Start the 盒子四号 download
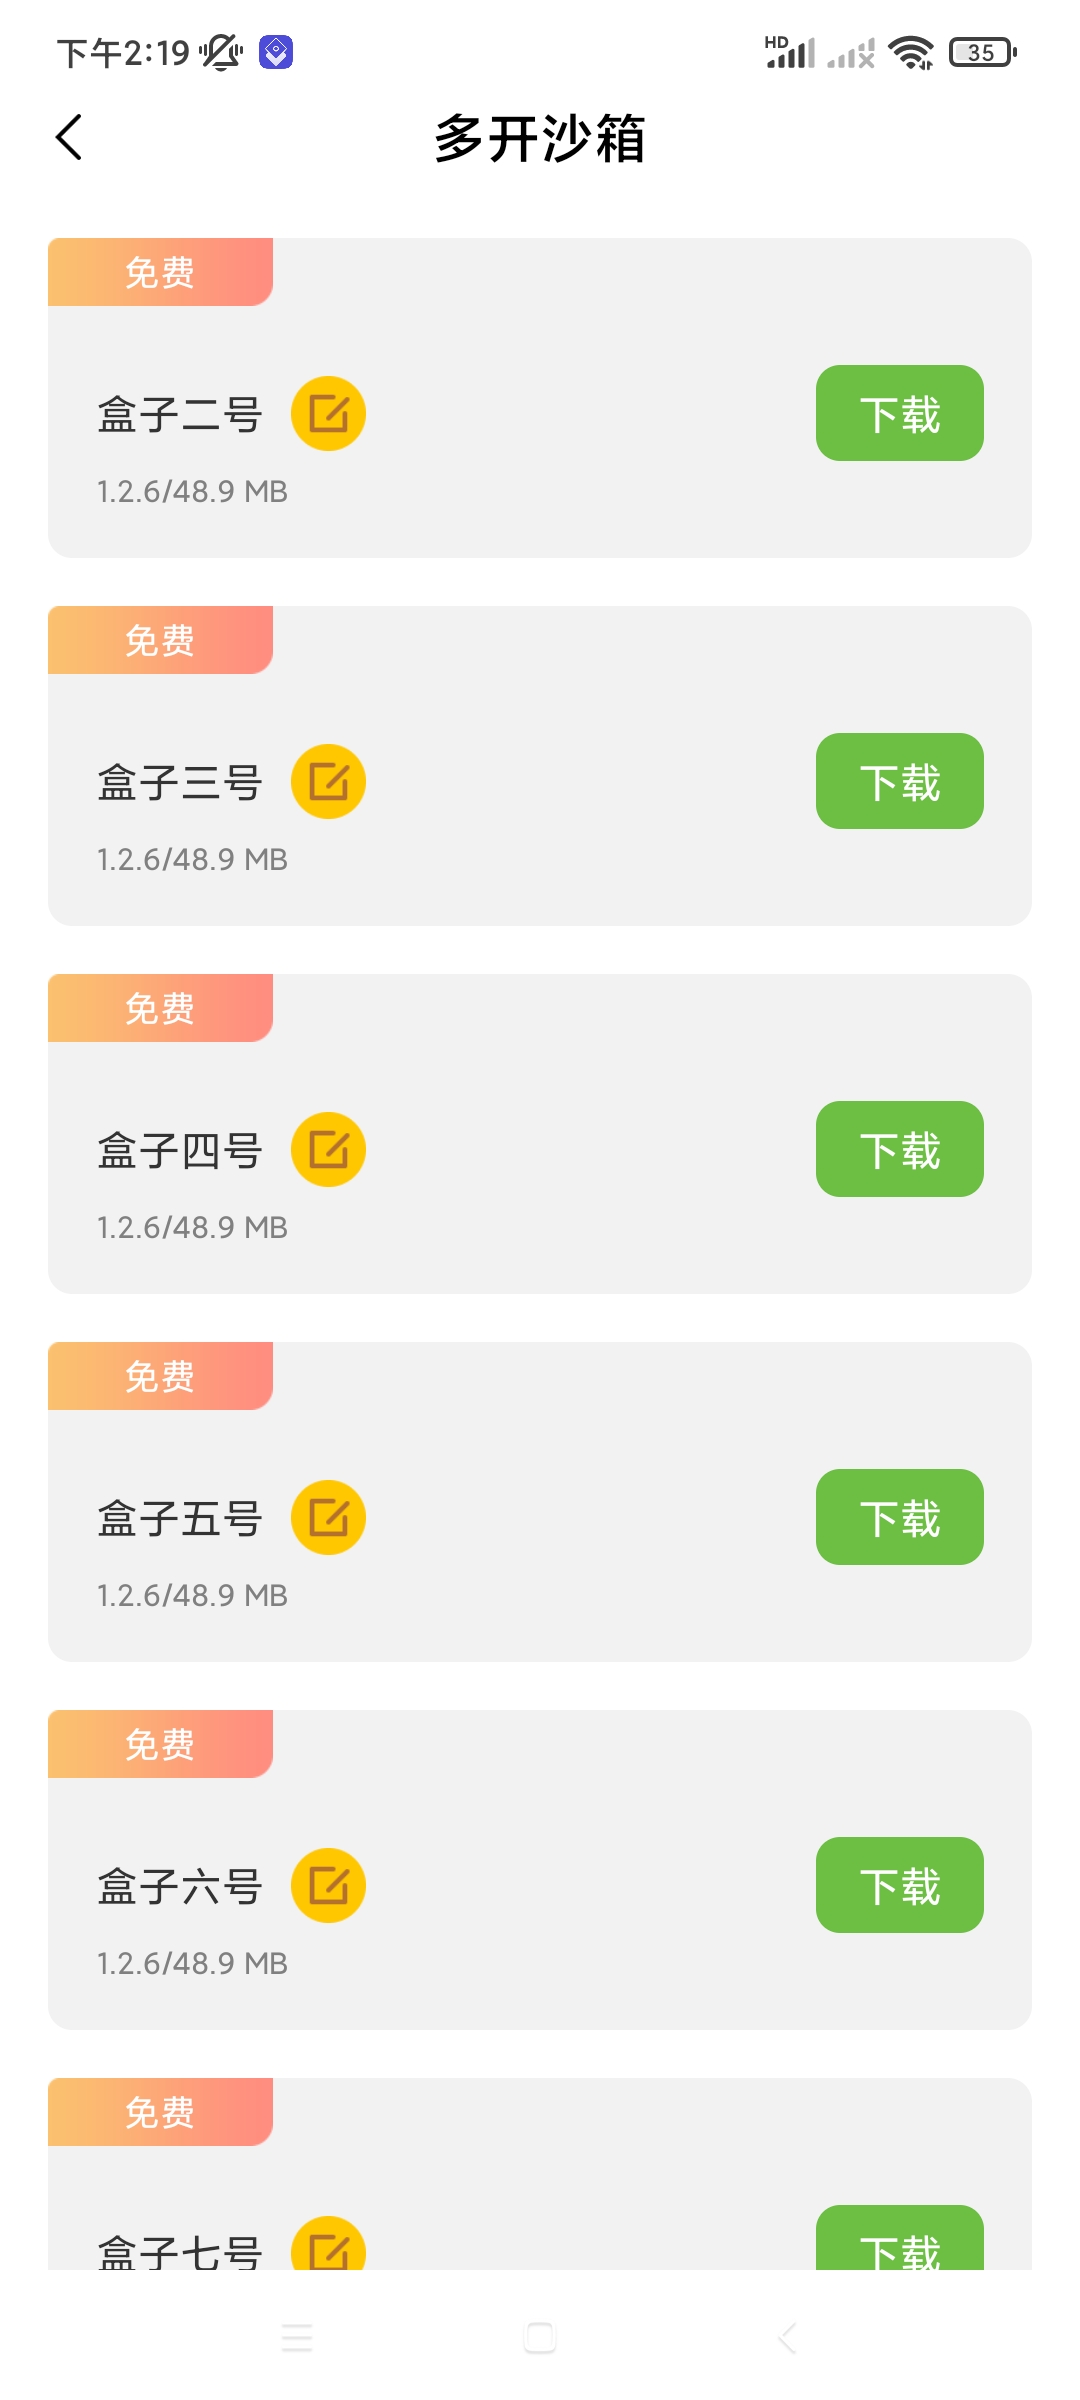 pyautogui.click(x=900, y=1149)
